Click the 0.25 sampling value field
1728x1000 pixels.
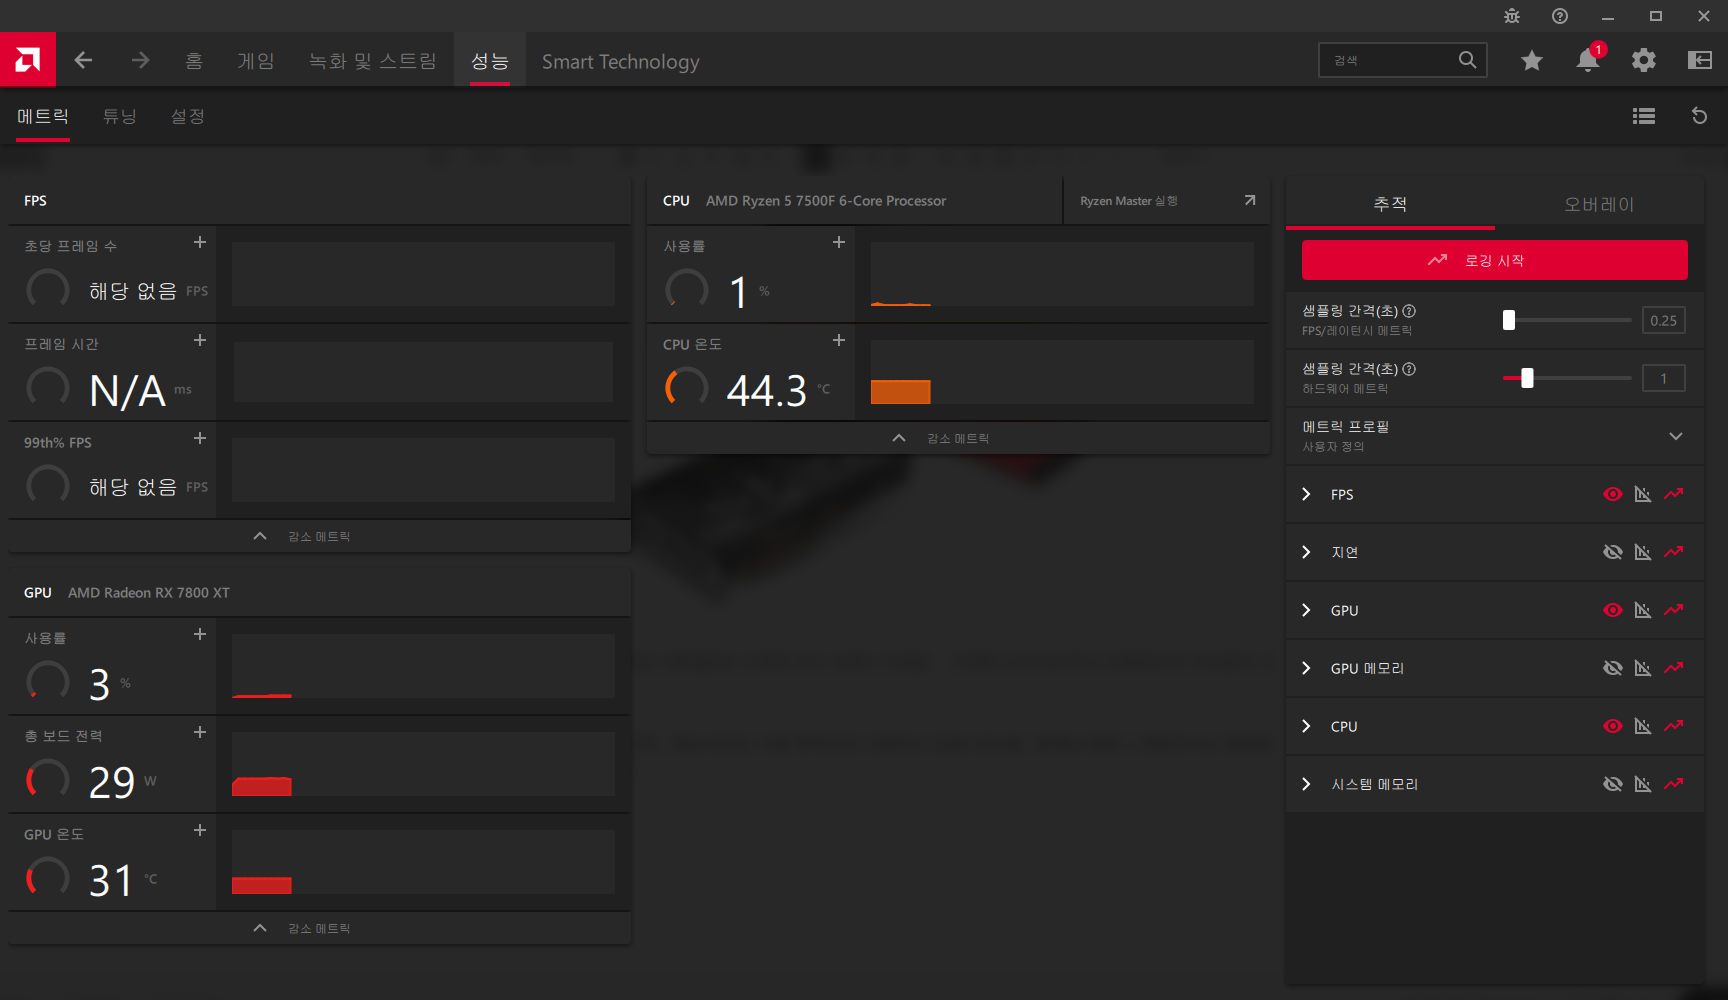pyautogui.click(x=1664, y=320)
